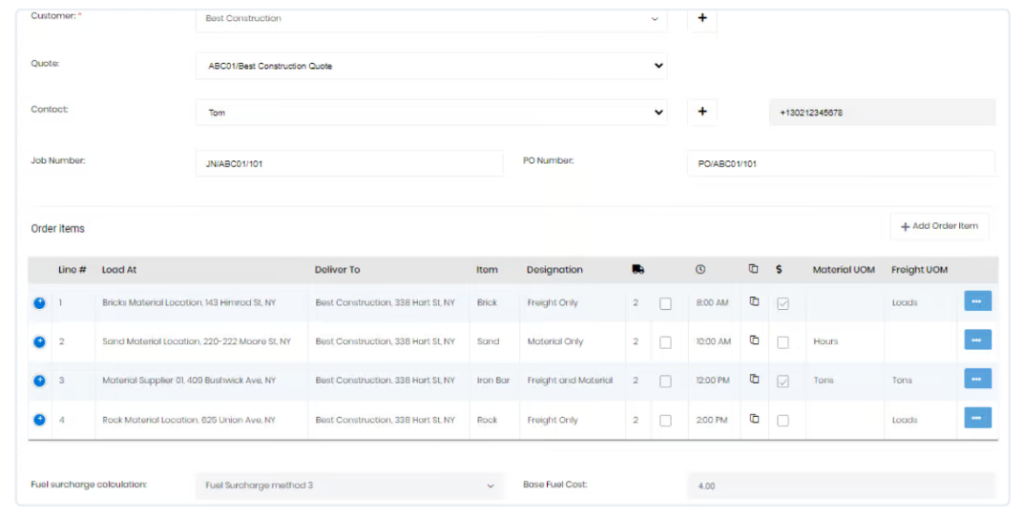Expand line 1 row details icon

[x=40, y=303]
